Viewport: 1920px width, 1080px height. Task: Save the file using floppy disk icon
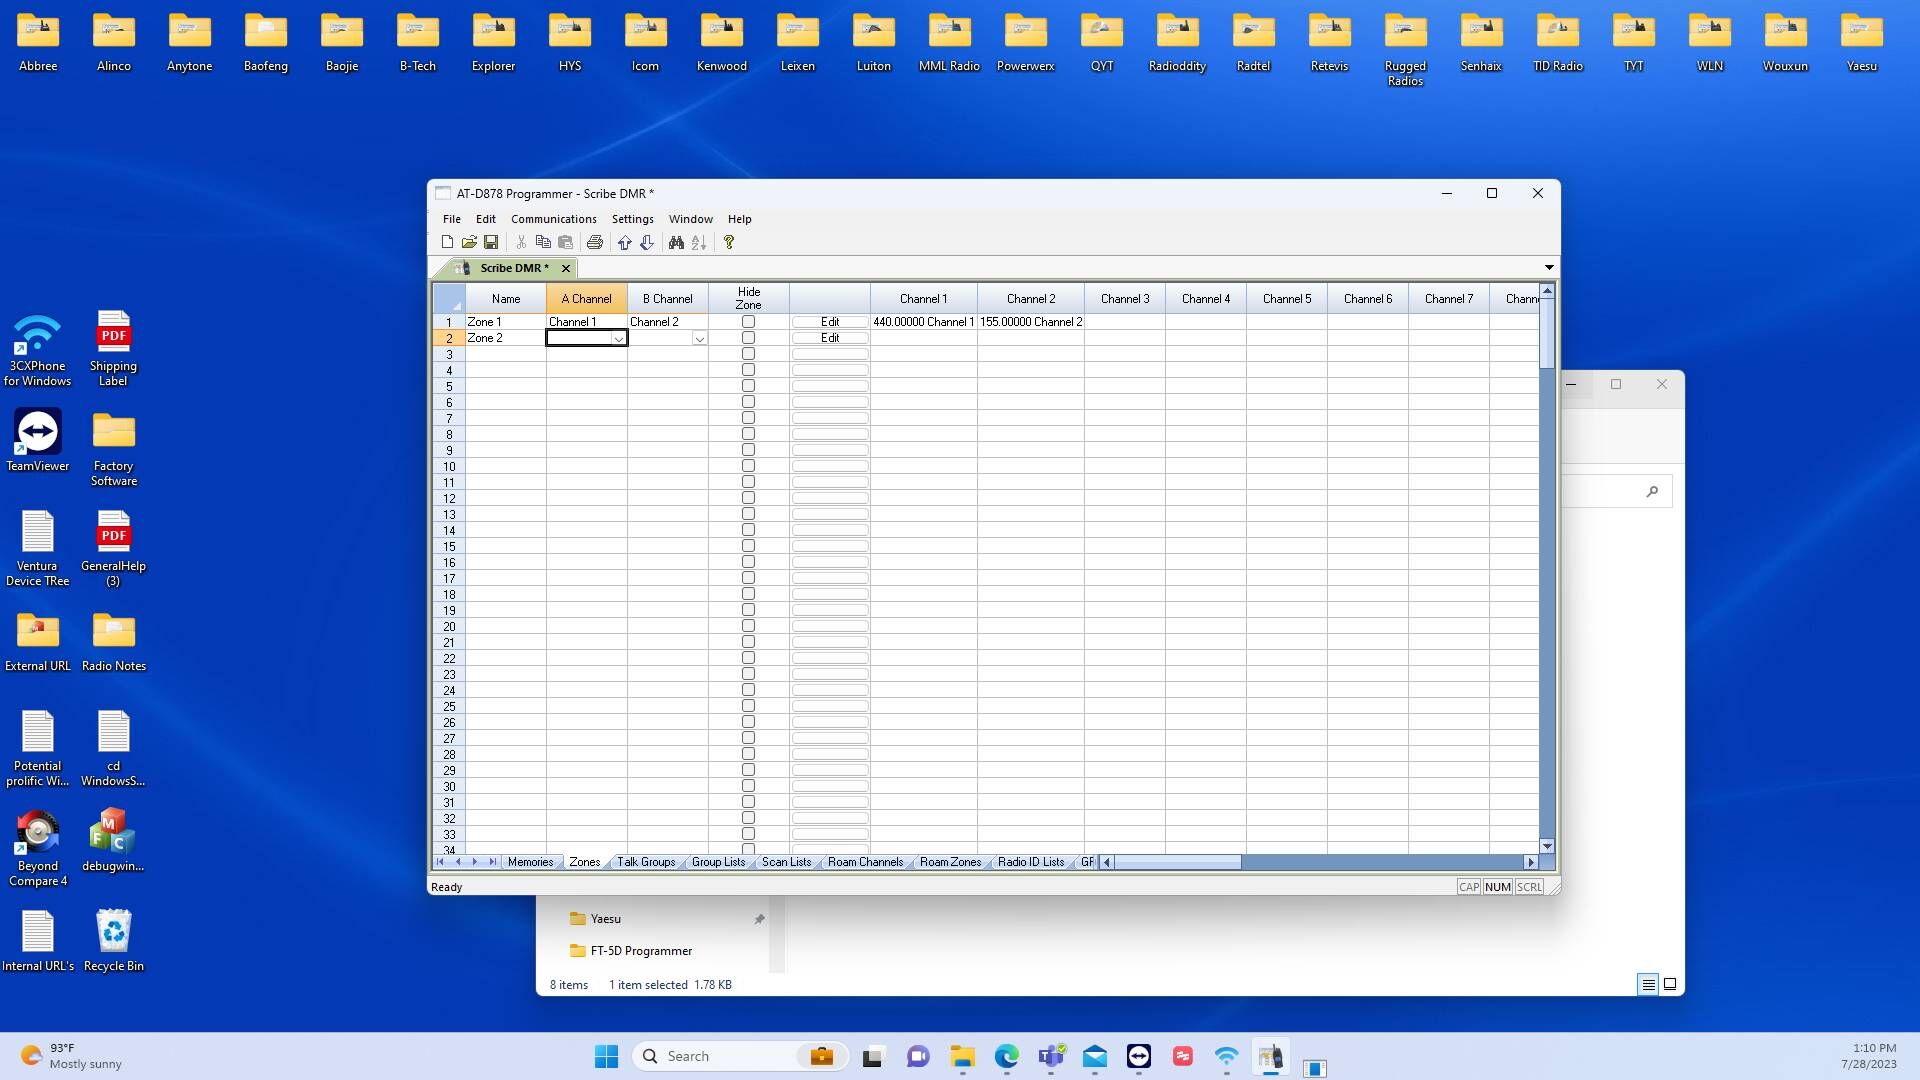(491, 242)
